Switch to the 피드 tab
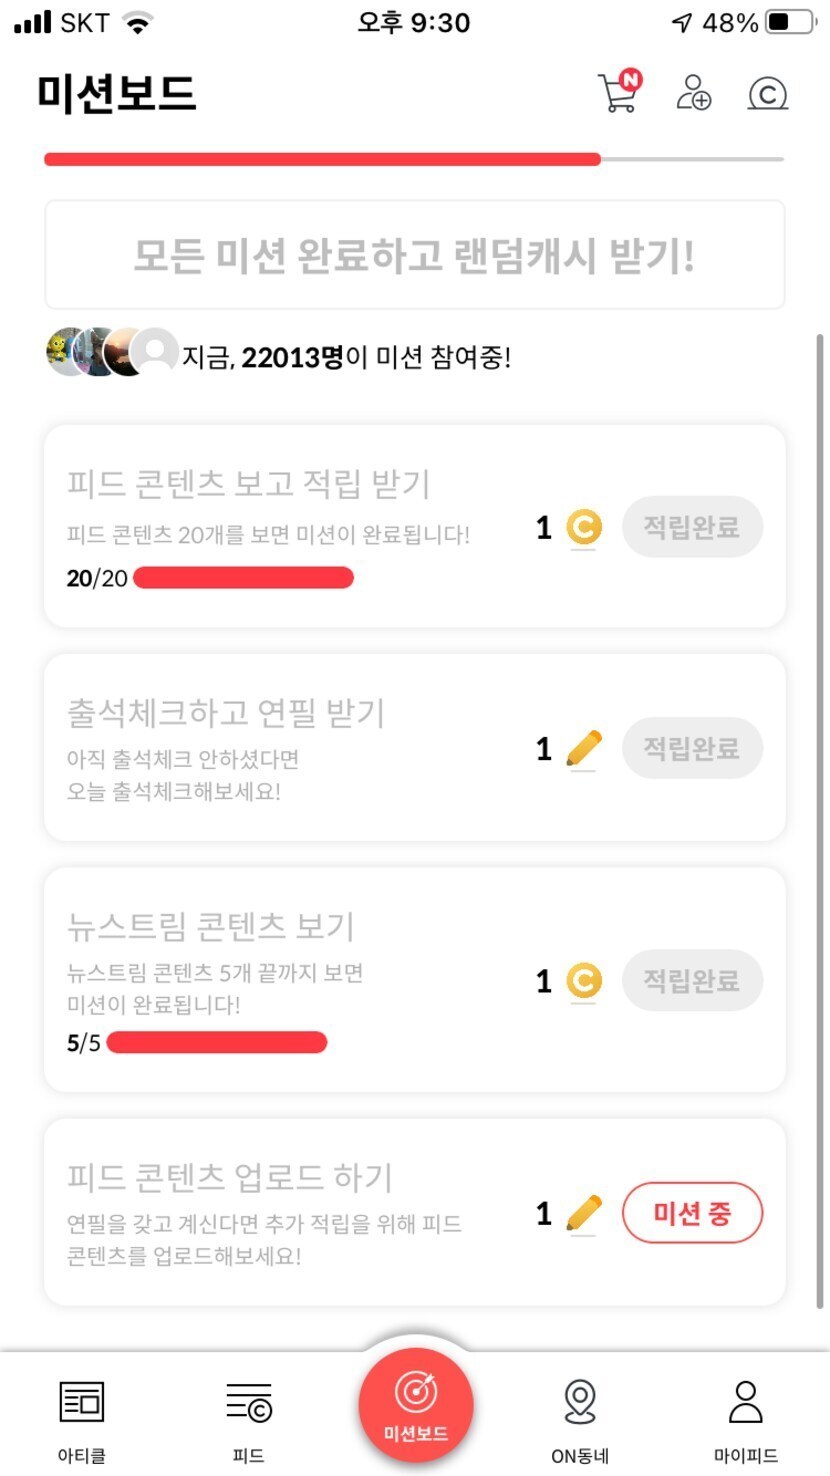This screenshot has height=1476, width=830. [248, 1418]
